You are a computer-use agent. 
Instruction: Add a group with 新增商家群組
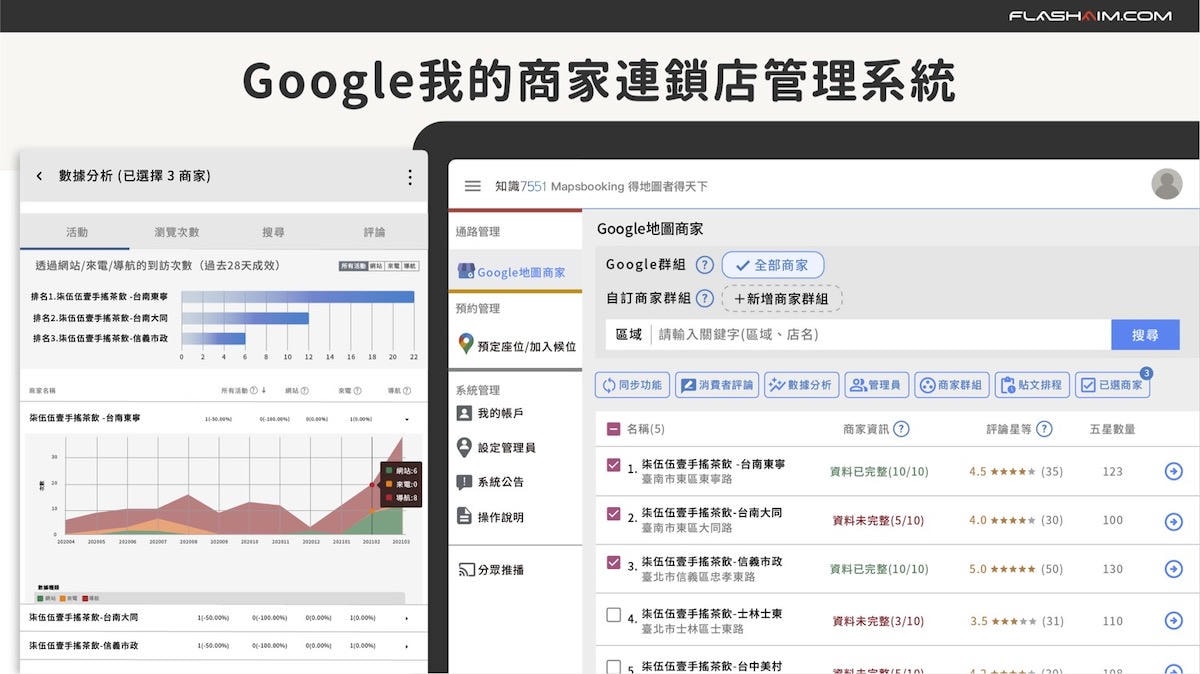tap(782, 298)
